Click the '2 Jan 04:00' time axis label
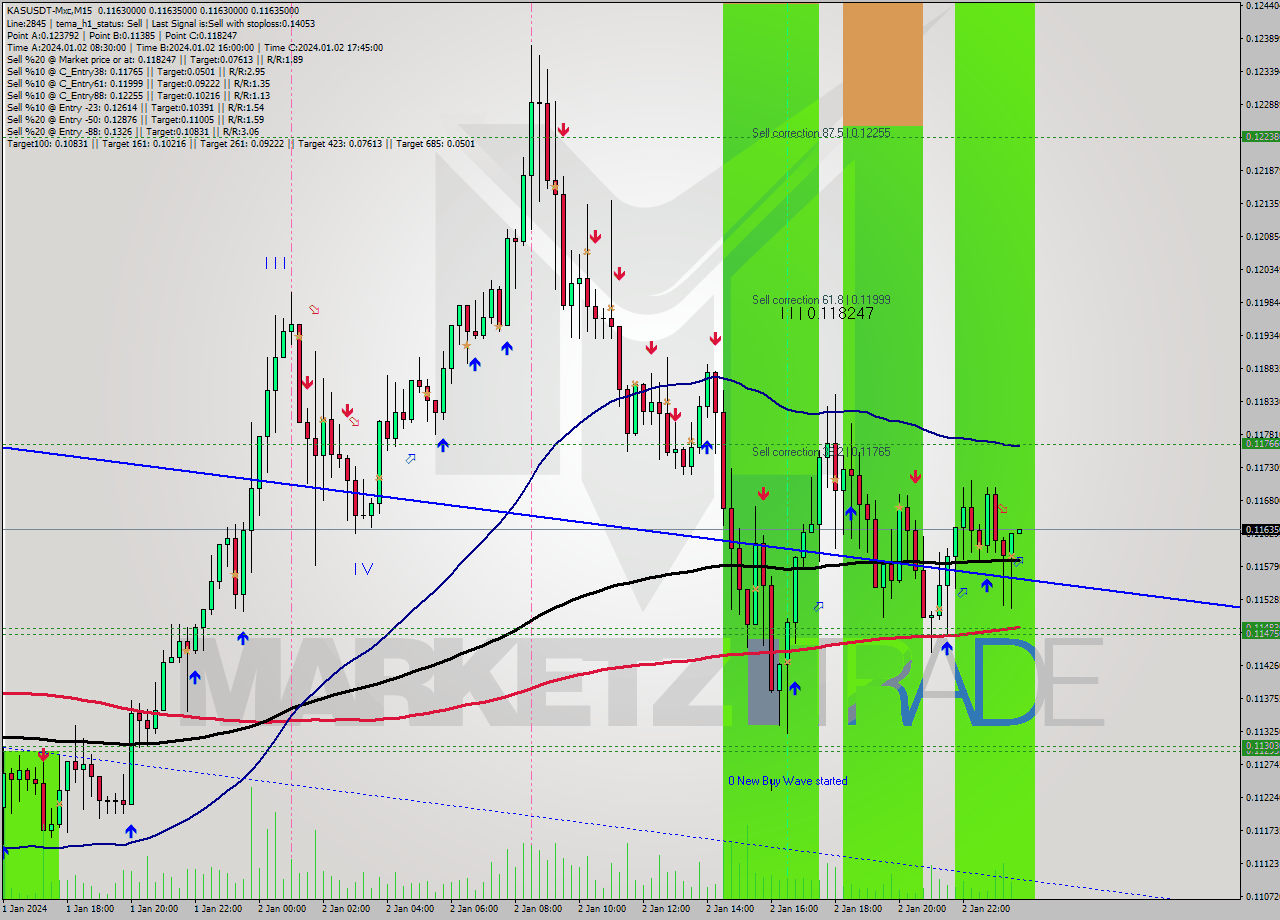Viewport: 1280px width, 920px height. (x=409, y=909)
